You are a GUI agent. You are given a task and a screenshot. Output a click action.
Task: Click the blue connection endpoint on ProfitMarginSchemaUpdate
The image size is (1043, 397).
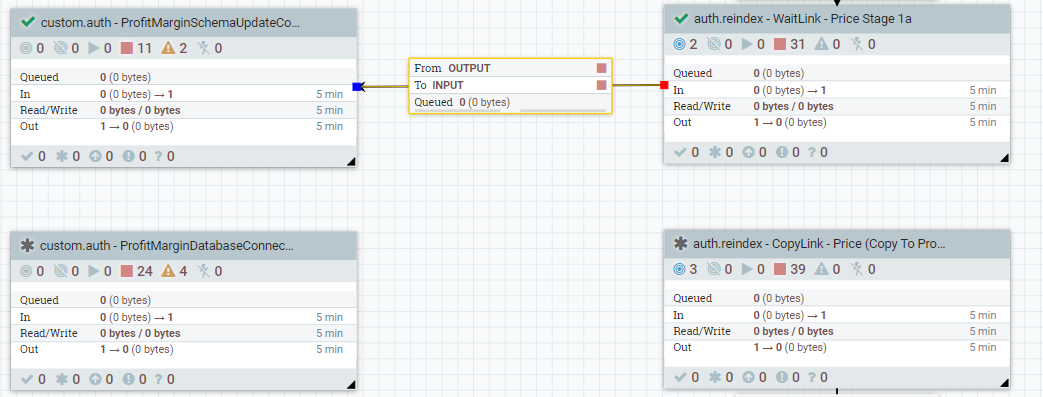pos(357,86)
